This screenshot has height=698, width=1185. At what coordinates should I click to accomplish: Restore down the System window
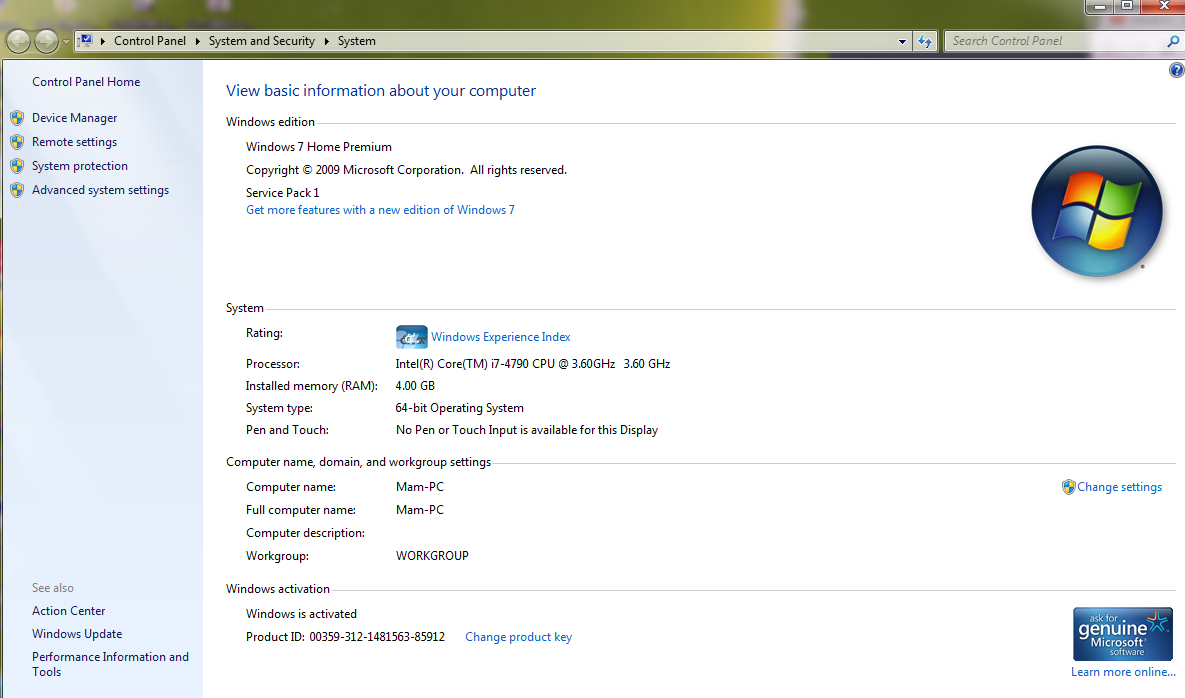pyautogui.click(x=1127, y=6)
